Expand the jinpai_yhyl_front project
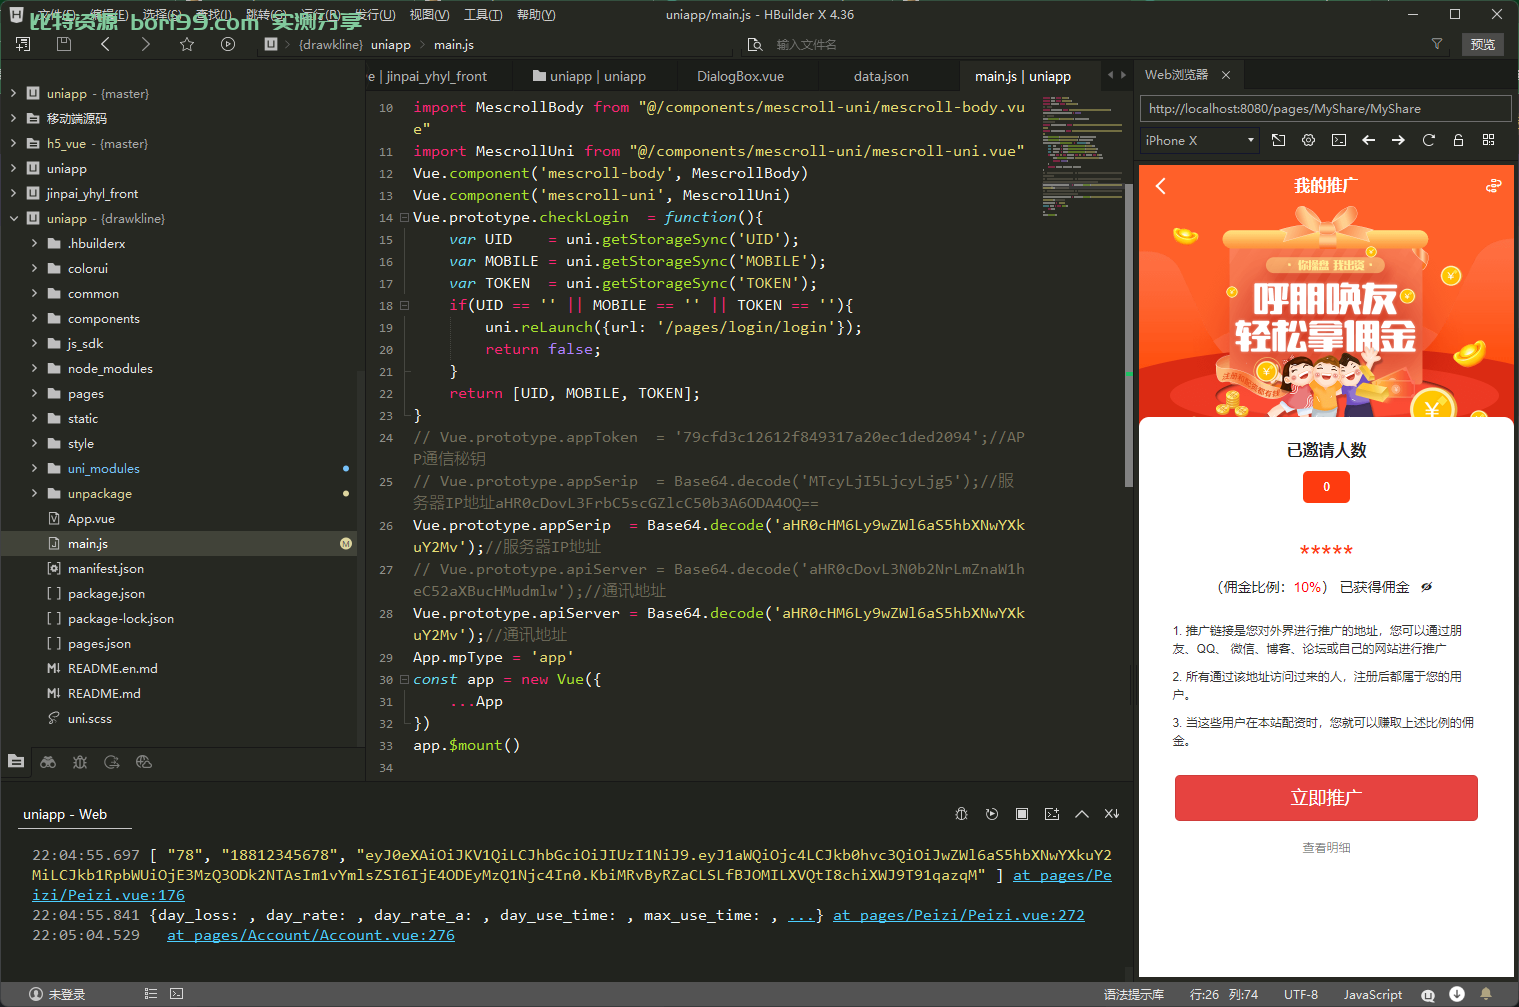1519x1007 pixels. coord(13,193)
